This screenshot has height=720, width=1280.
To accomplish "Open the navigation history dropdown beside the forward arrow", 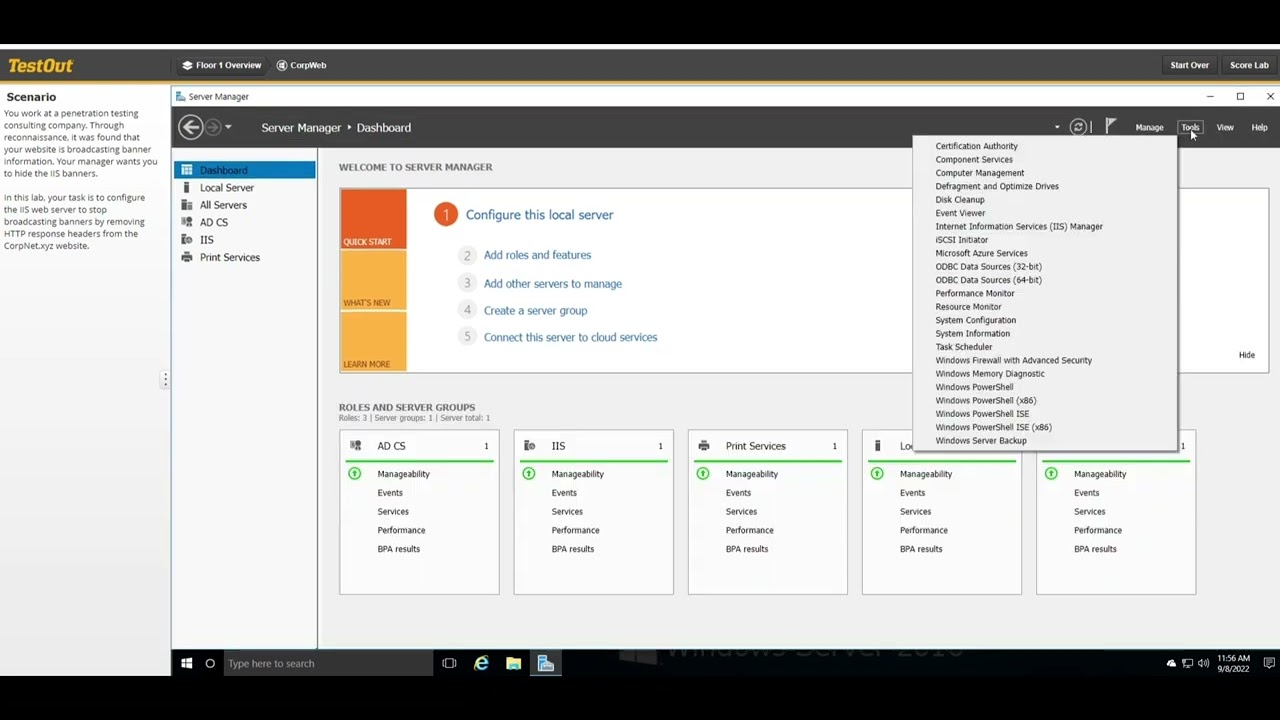I will click(228, 127).
